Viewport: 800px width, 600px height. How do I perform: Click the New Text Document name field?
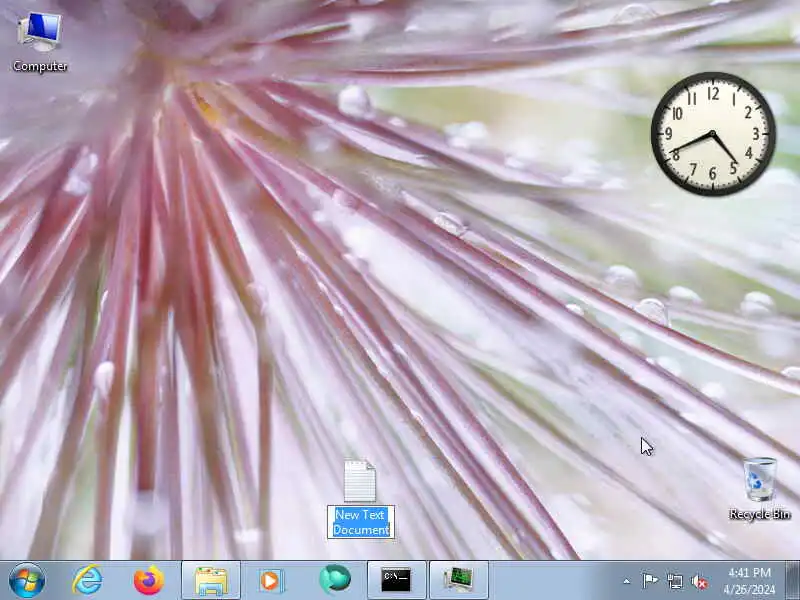click(x=361, y=522)
